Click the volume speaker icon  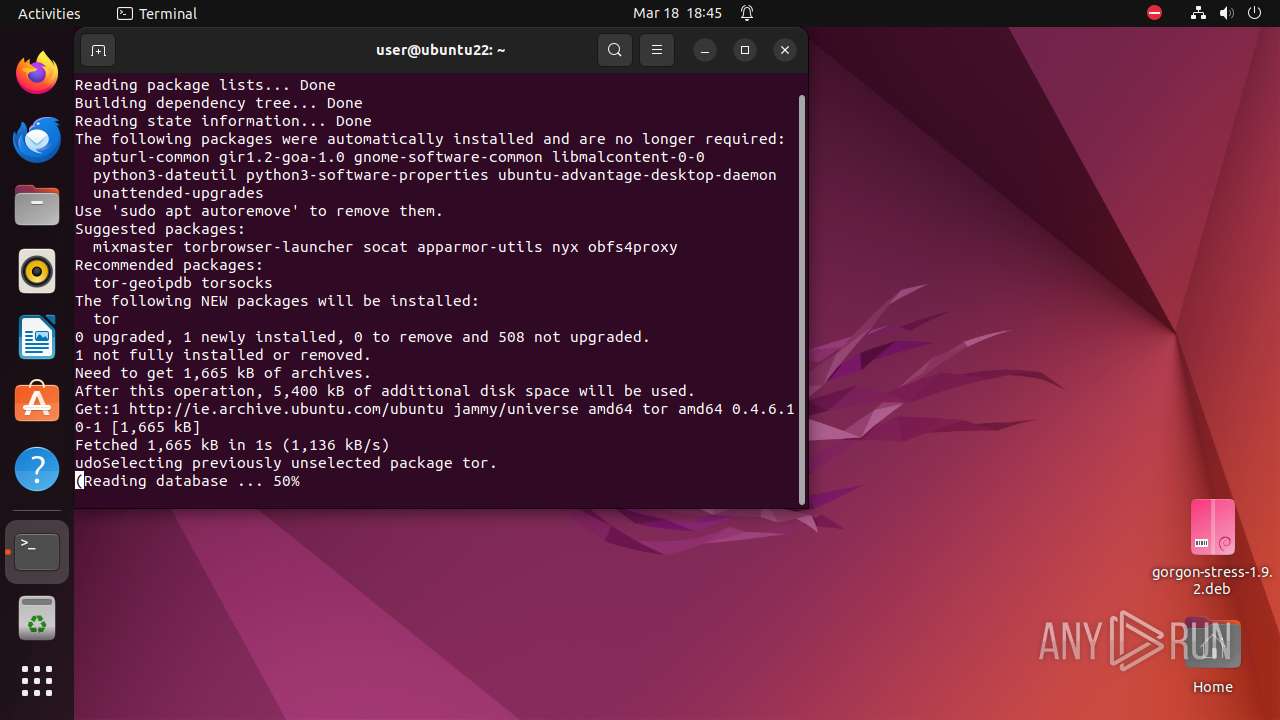pos(1227,13)
